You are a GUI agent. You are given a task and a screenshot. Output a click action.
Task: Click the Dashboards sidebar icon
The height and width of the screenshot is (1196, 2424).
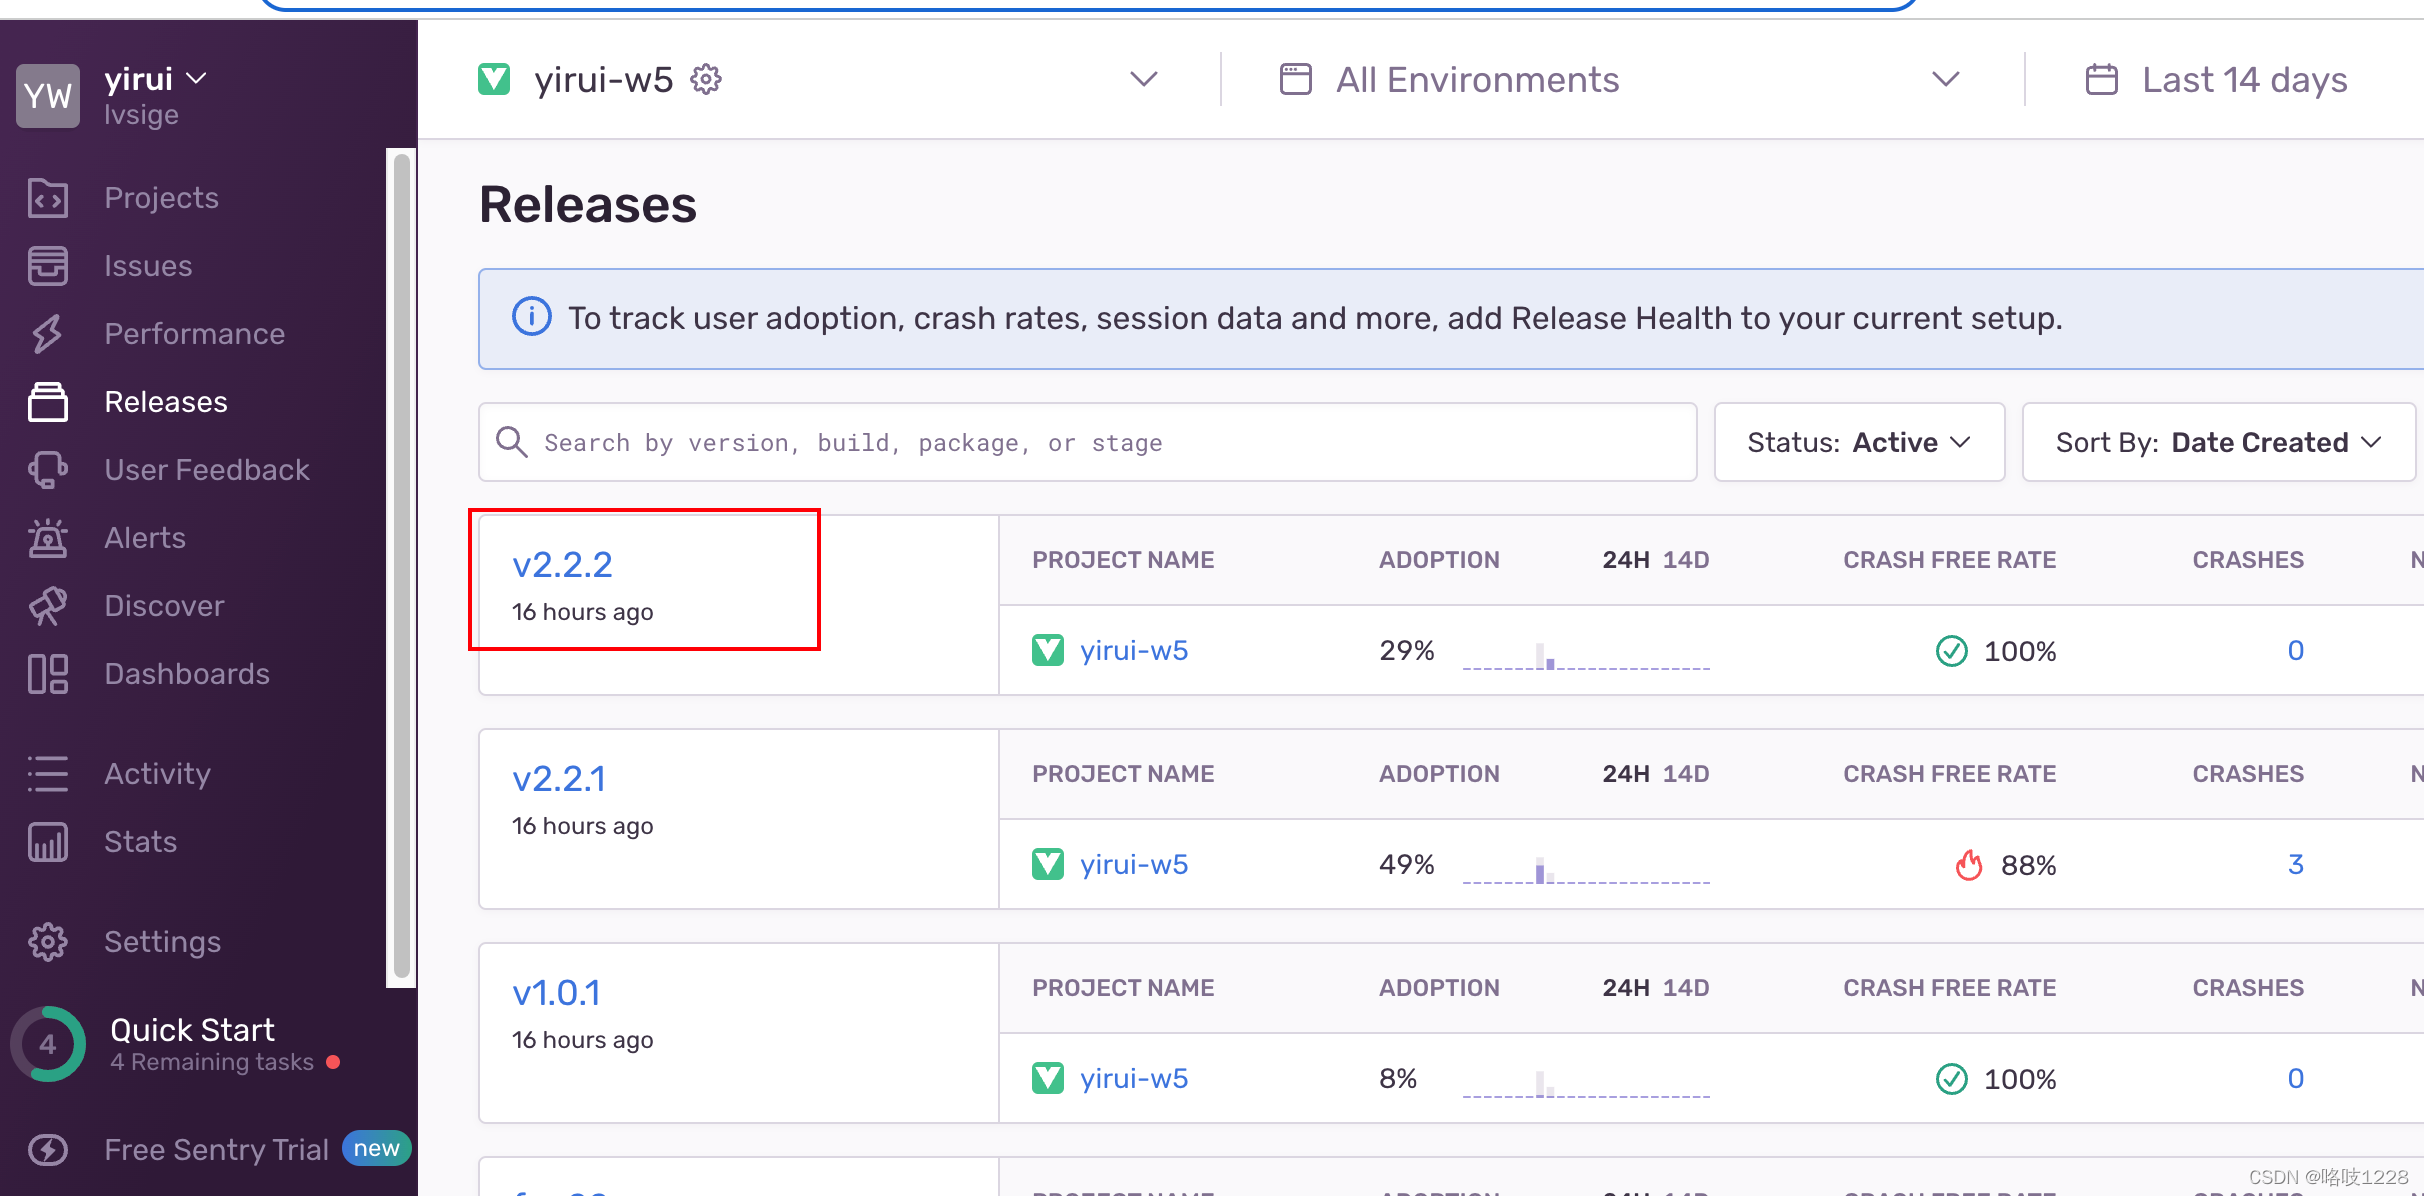[x=48, y=674]
